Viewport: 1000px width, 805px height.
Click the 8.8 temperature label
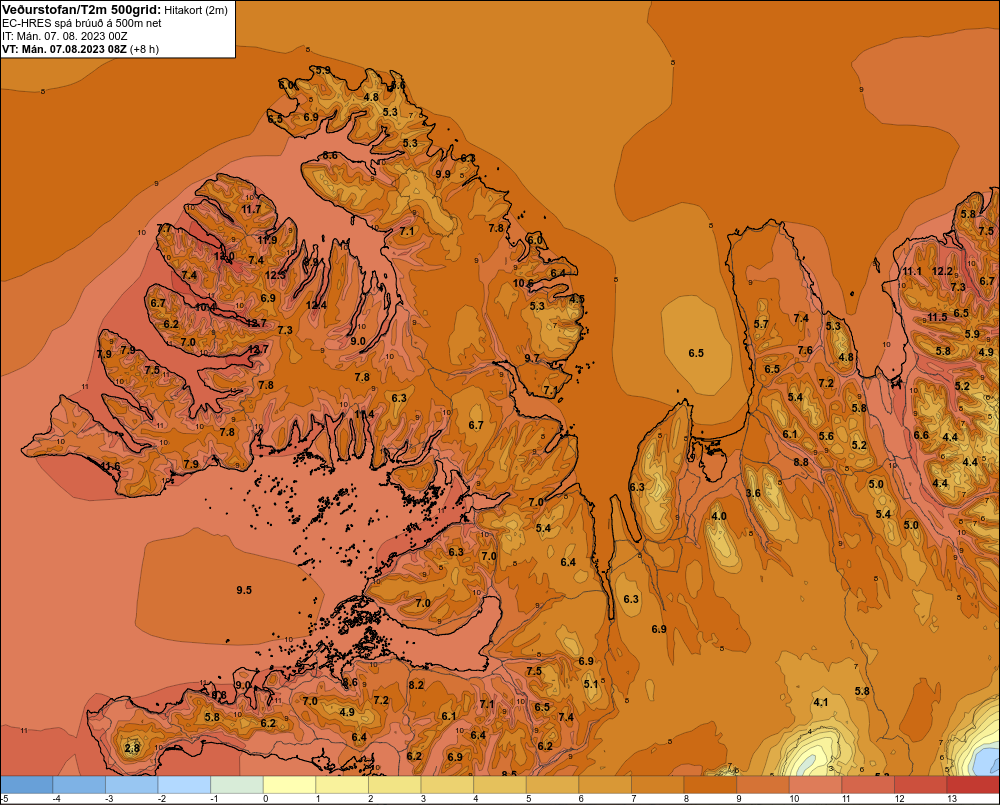(801, 462)
